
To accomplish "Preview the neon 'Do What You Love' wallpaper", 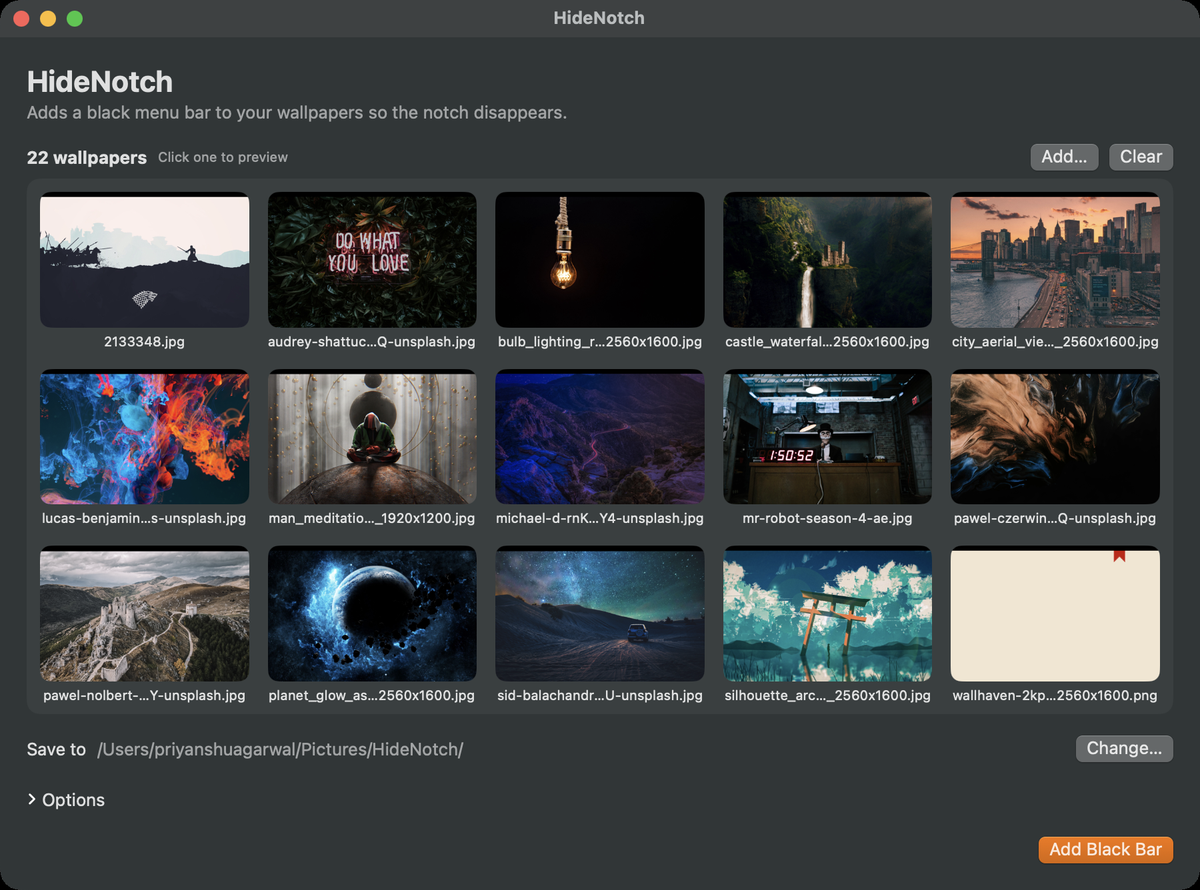I will pos(372,260).
